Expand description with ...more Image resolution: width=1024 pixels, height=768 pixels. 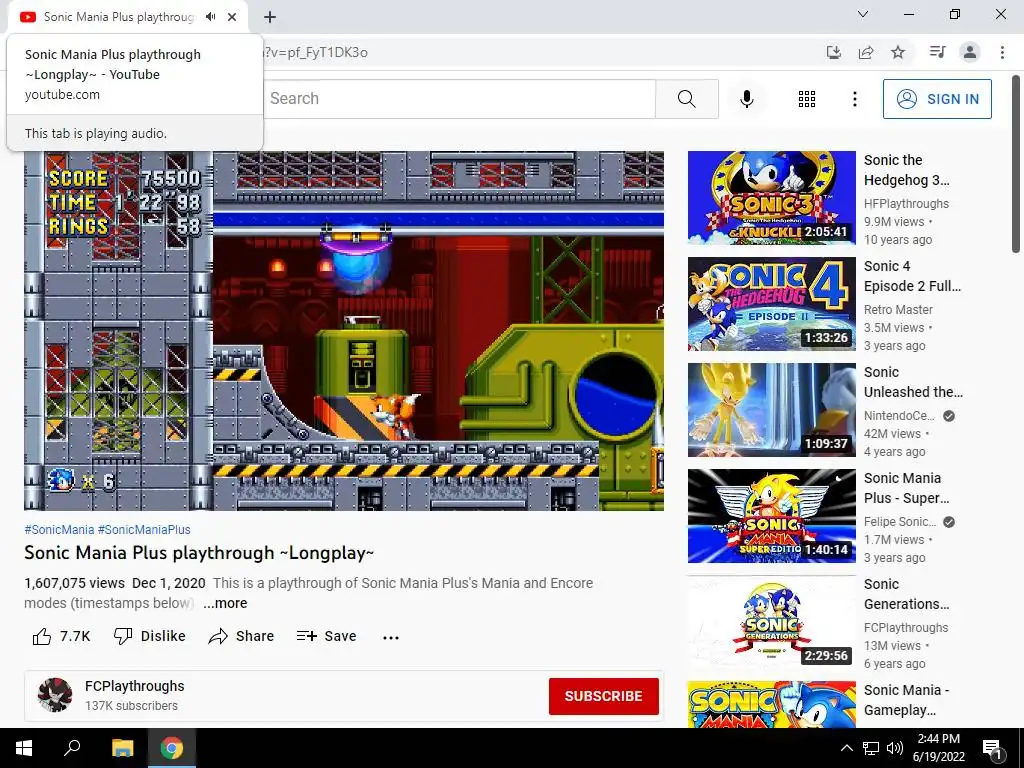tap(225, 603)
